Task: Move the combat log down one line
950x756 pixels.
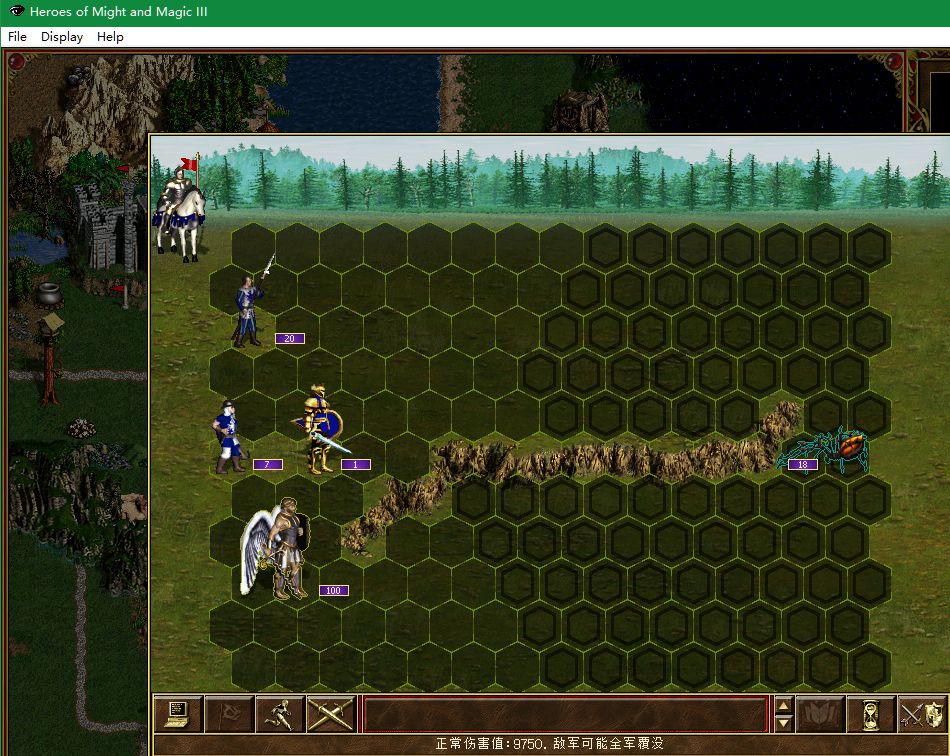Action: pos(783,723)
